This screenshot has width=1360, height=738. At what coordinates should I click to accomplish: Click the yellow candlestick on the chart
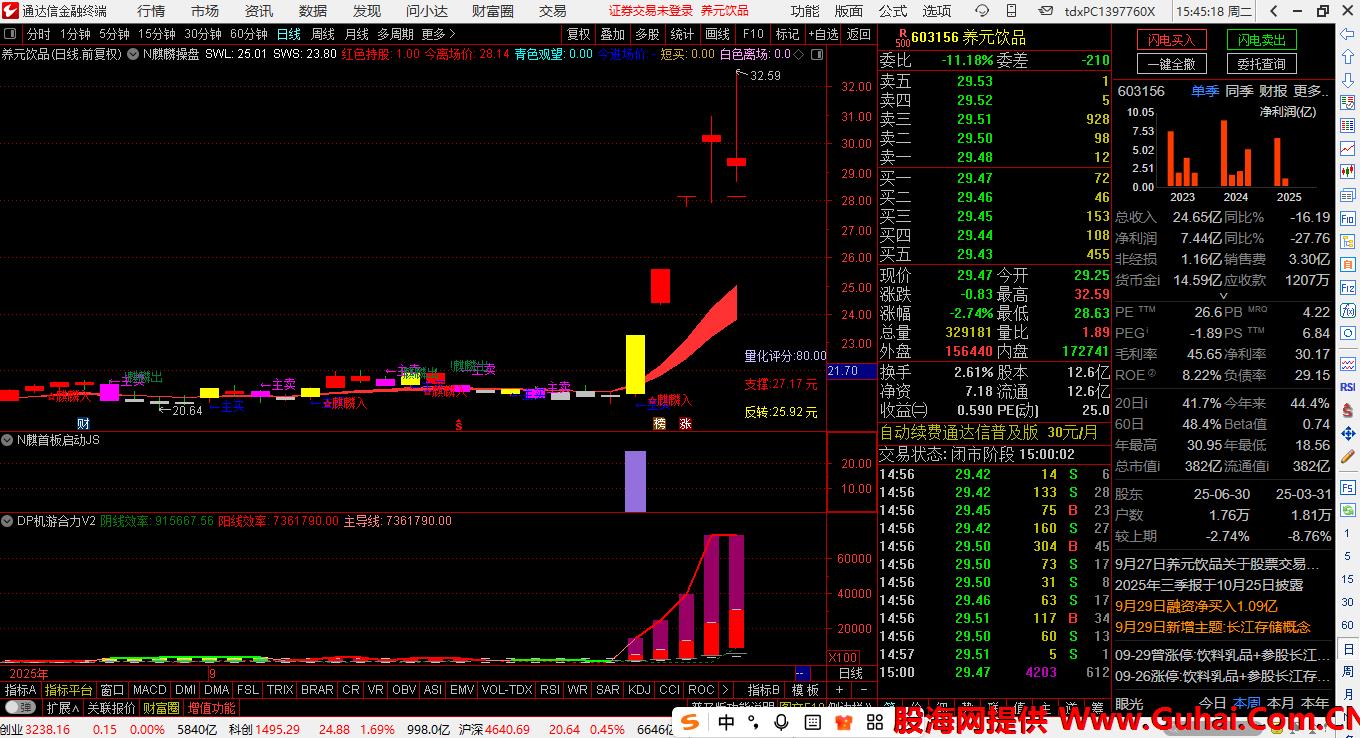click(635, 364)
